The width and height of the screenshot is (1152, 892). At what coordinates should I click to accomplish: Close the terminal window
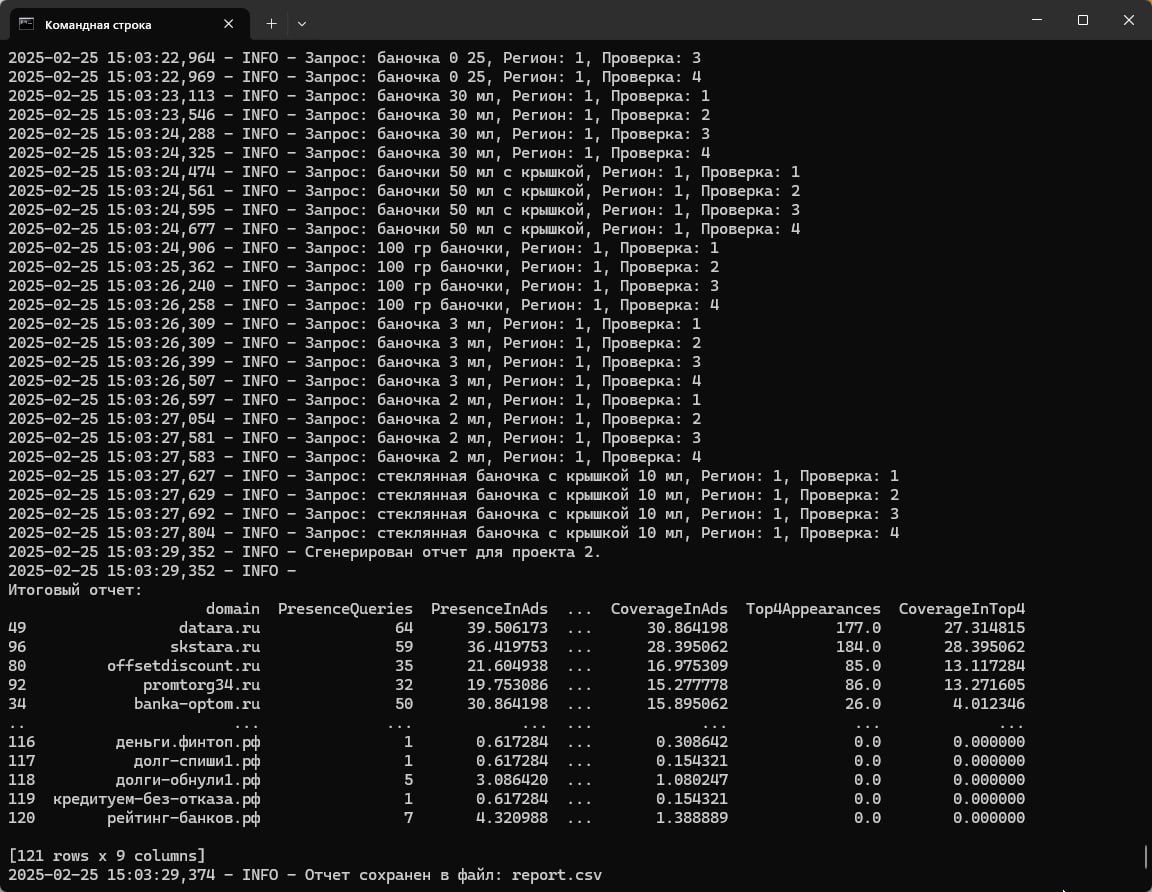point(1128,20)
